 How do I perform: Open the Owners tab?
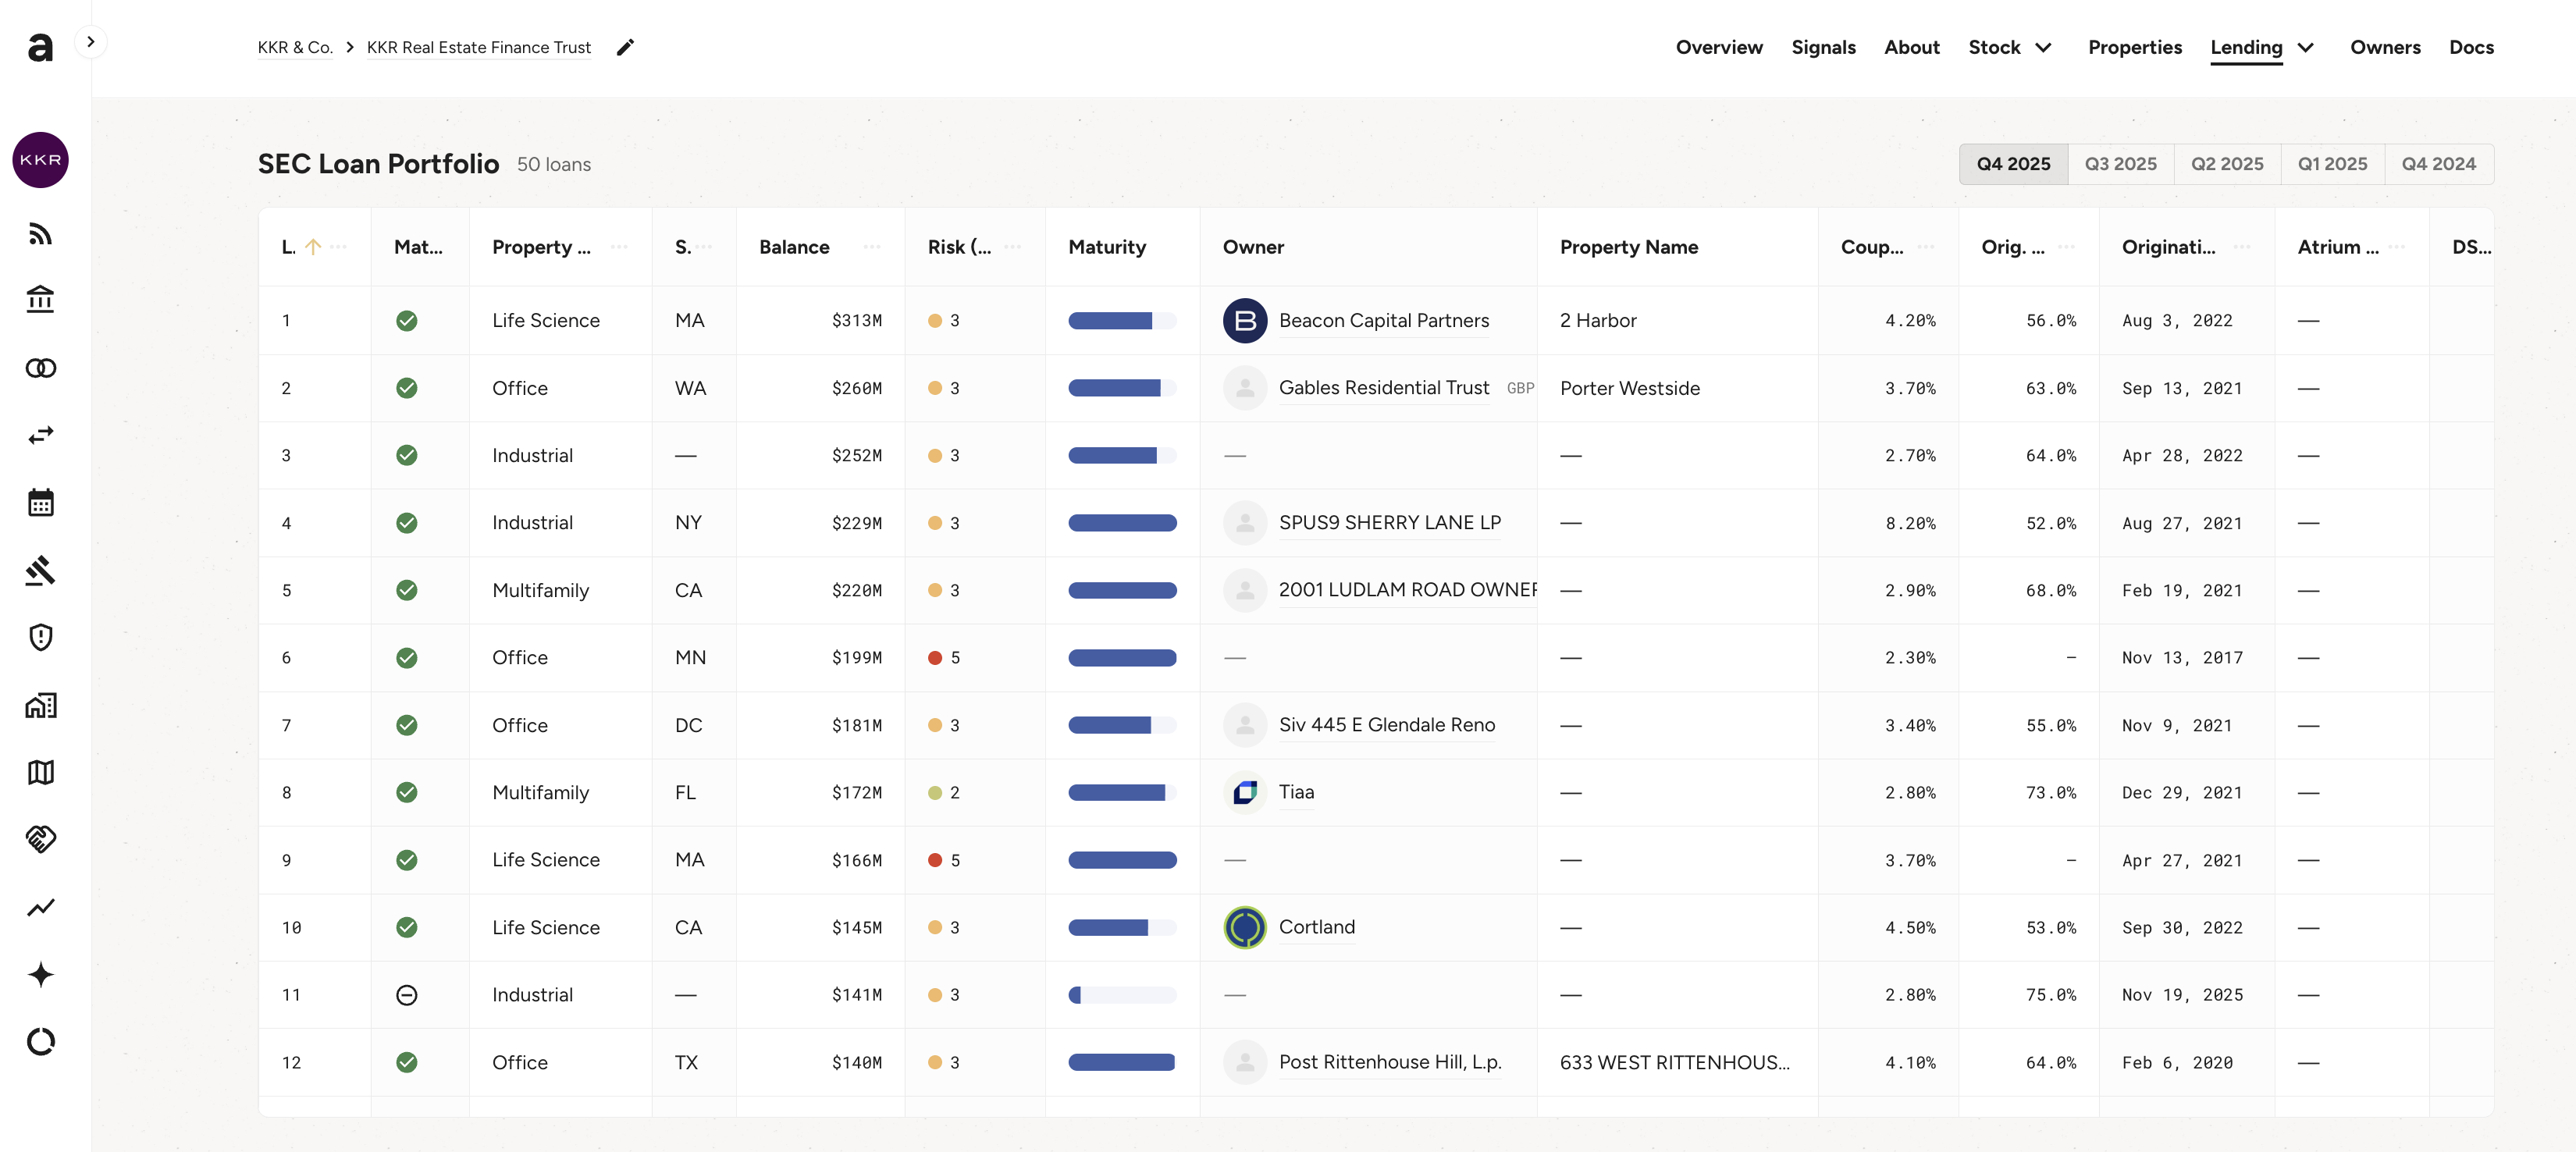pos(2385,47)
